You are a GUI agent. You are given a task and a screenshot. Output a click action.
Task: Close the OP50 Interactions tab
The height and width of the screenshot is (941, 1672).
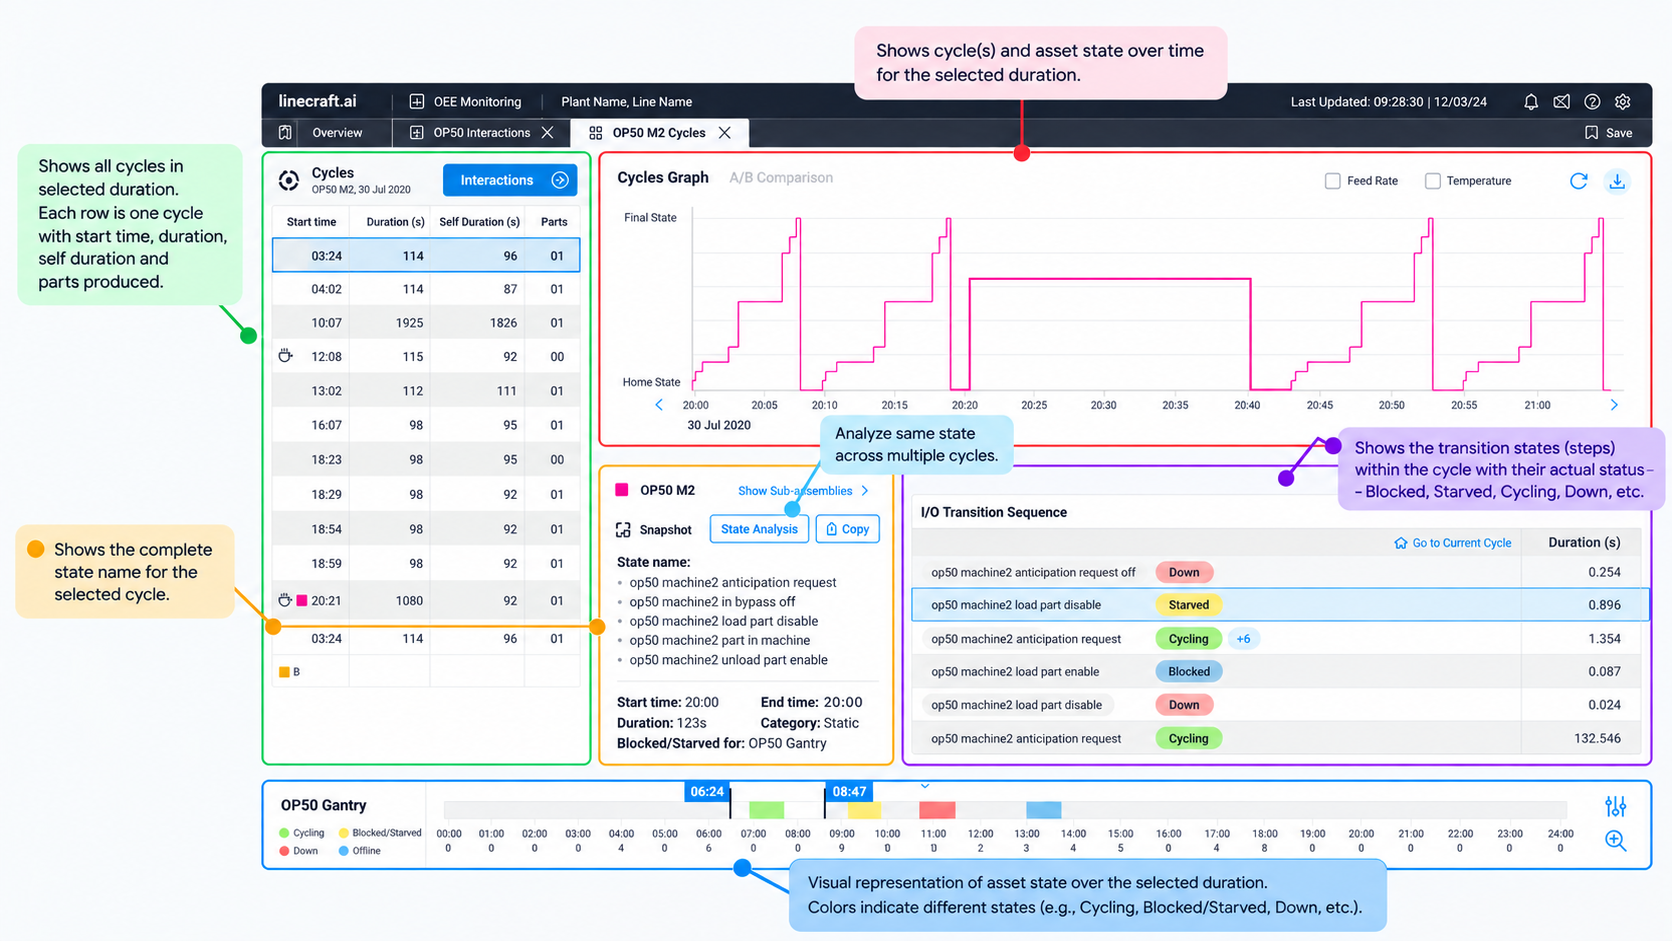click(x=548, y=133)
